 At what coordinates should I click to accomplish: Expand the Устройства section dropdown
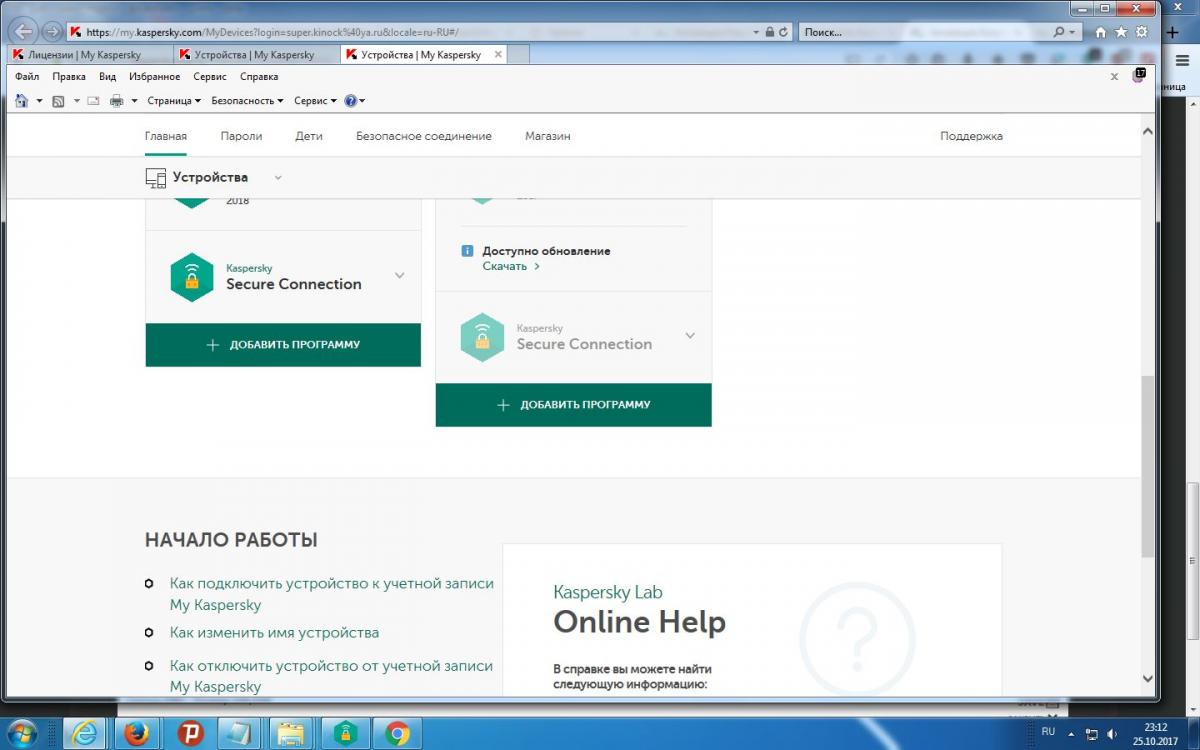point(278,178)
